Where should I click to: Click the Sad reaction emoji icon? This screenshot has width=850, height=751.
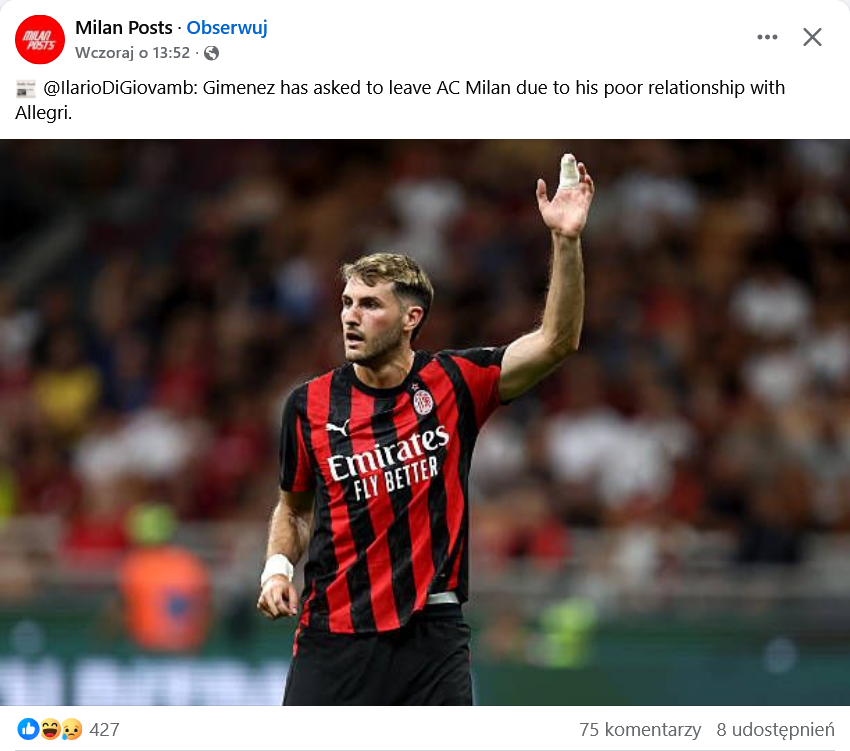[x=72, y=729]
